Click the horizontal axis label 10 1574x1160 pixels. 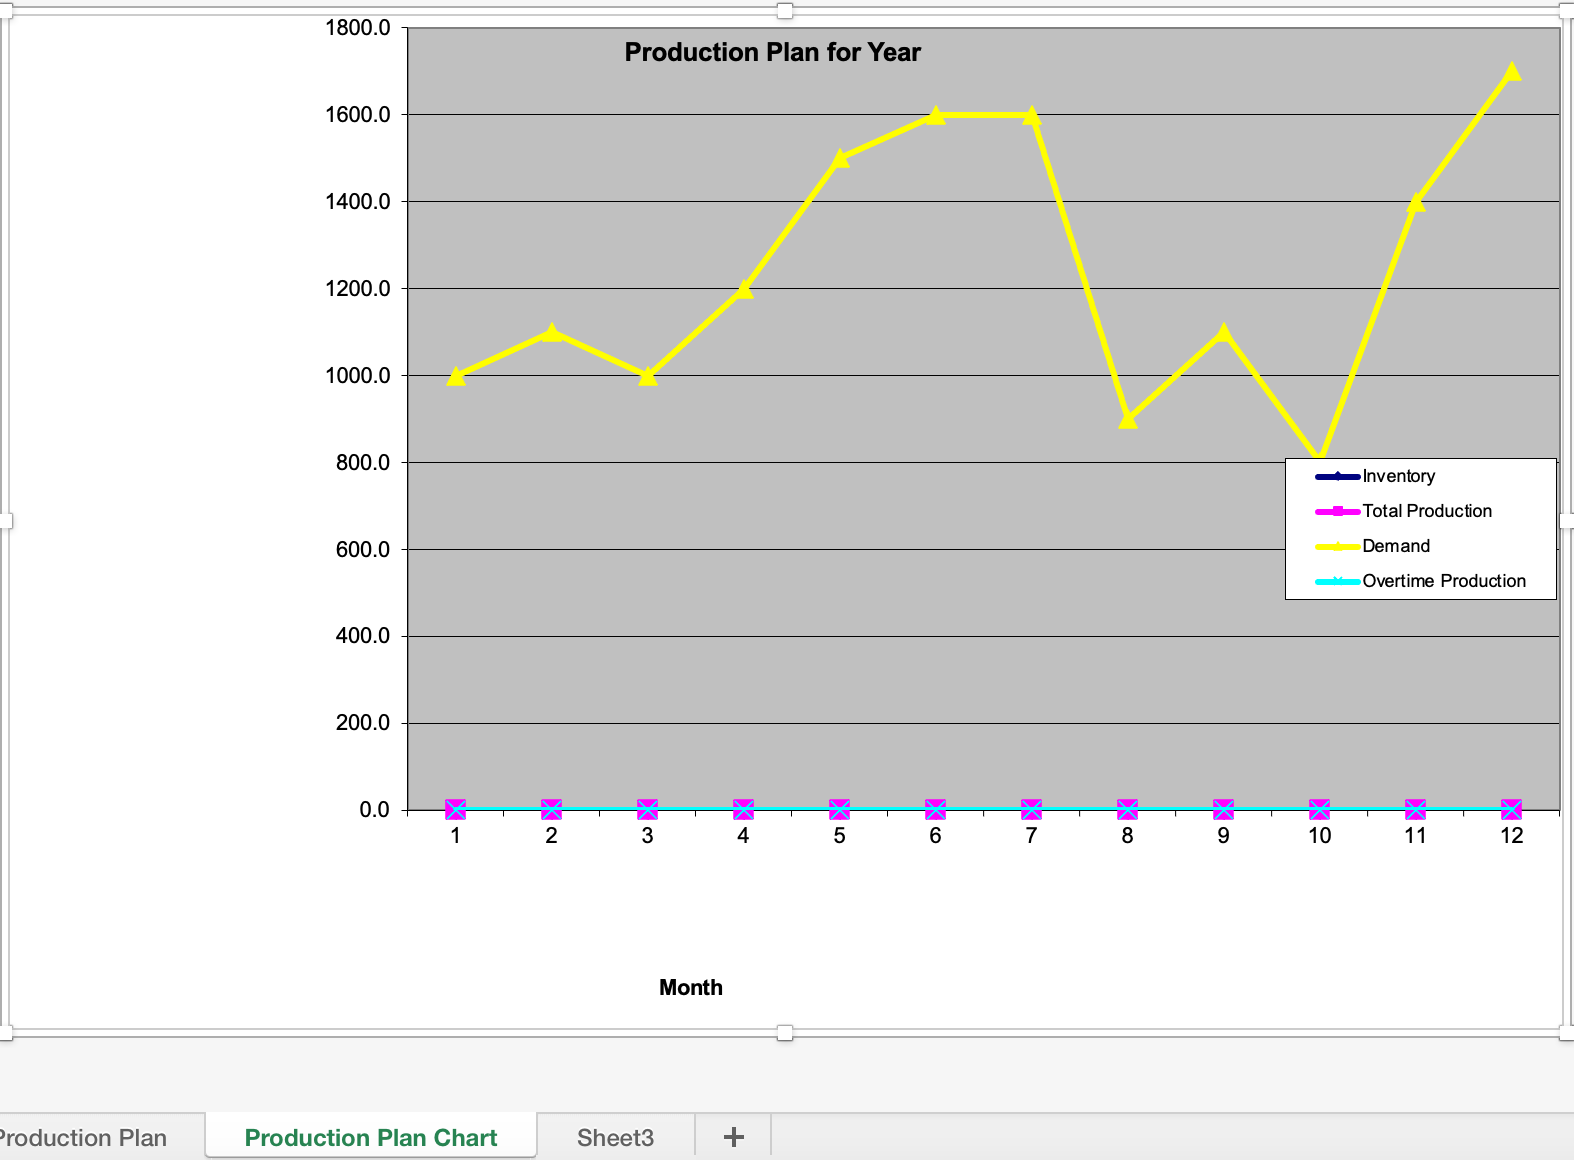point(1319,836)
